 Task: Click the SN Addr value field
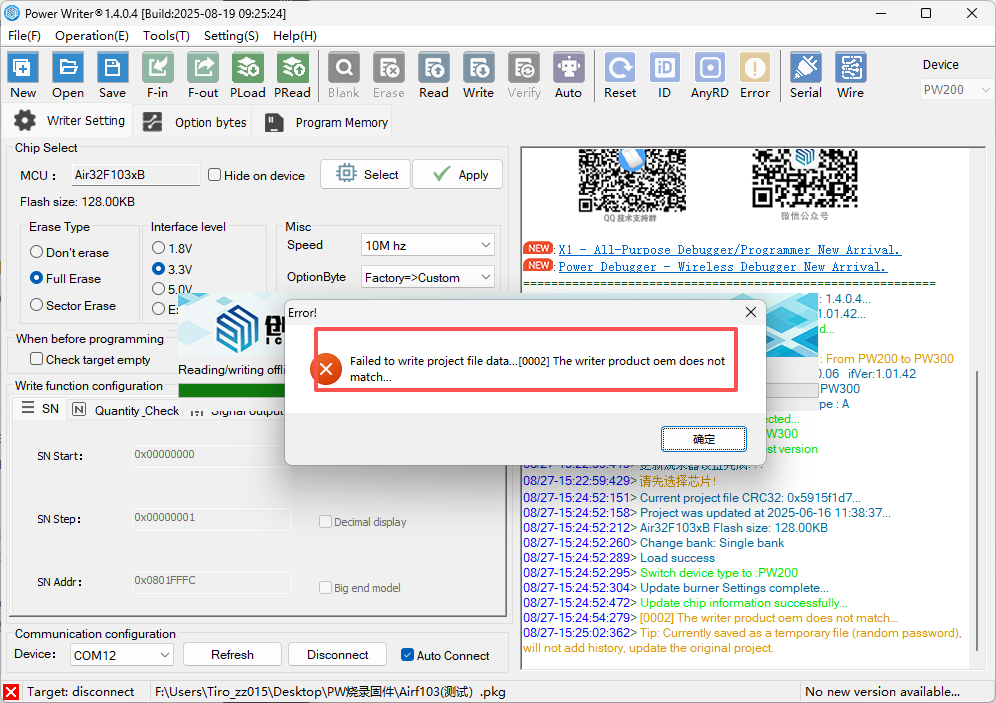pos(212,581)
